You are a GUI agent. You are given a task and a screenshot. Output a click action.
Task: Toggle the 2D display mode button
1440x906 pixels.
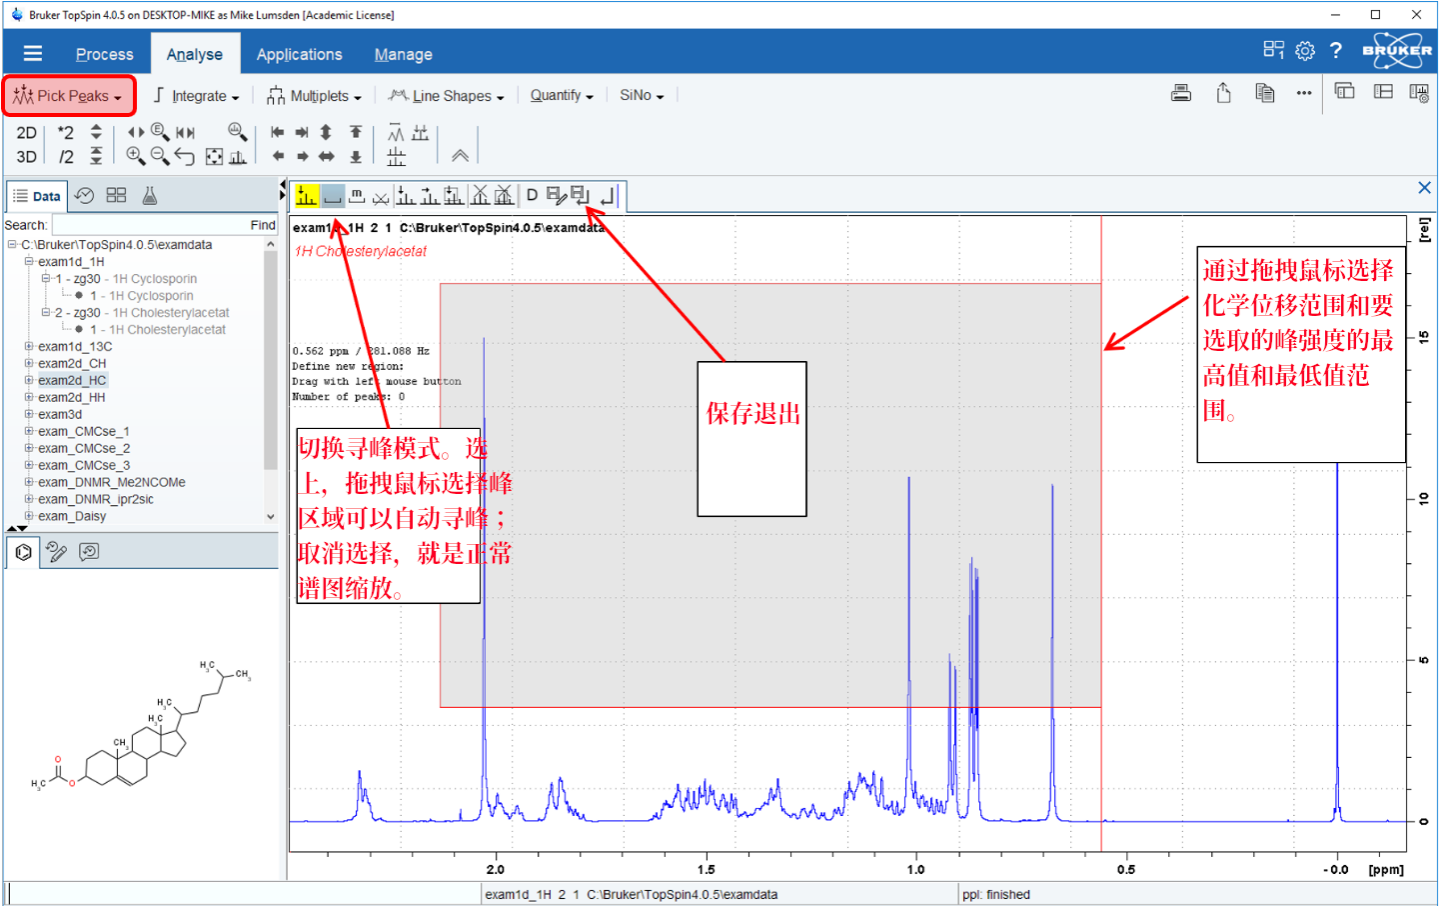point(27,132)
